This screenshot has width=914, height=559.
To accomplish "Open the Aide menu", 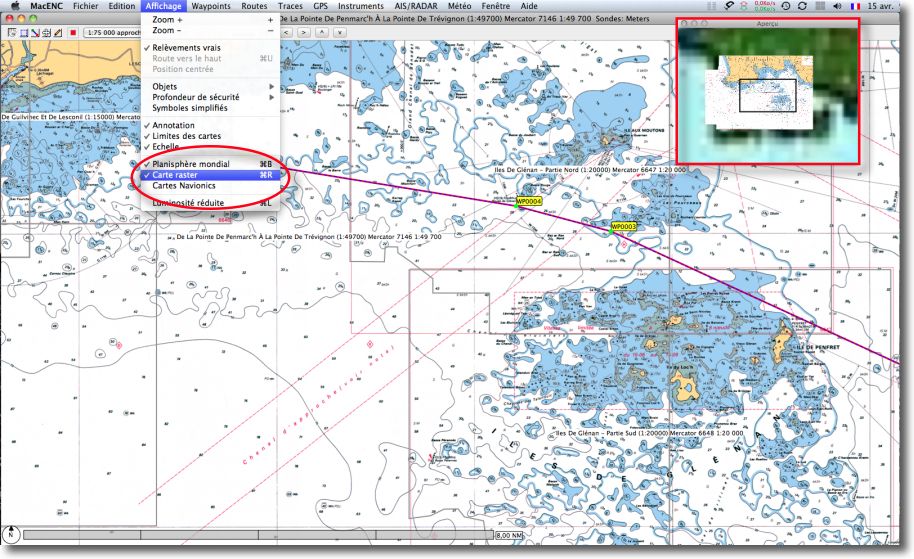I will (529, 6).
